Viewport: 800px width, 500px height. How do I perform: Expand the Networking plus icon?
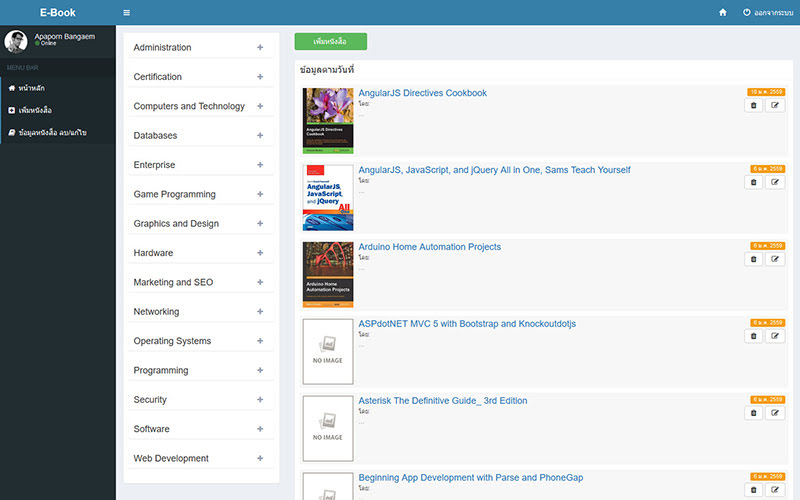pos(260,311)
